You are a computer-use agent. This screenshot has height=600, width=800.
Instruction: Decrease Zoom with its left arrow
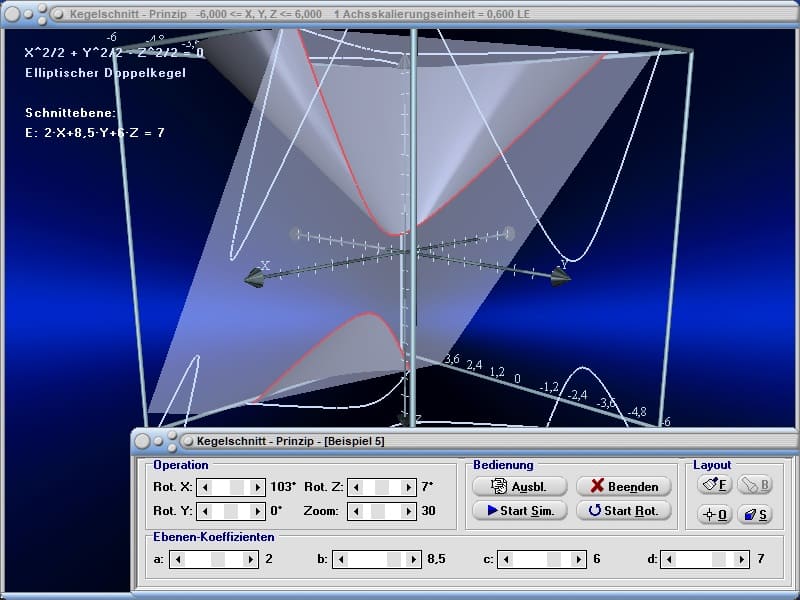356,511
